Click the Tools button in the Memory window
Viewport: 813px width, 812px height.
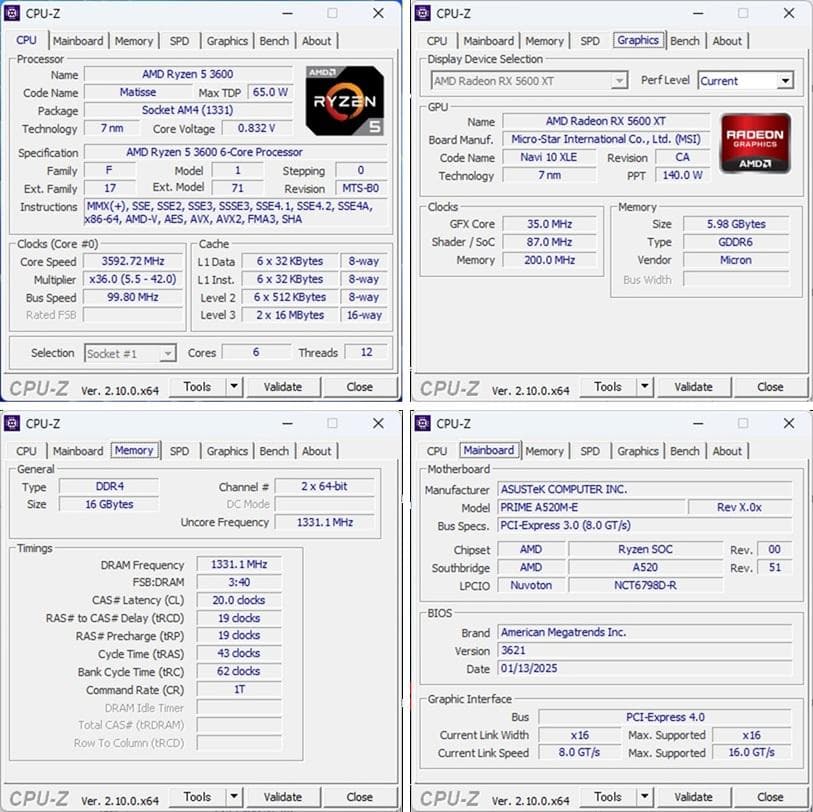[x=197, y=797]
